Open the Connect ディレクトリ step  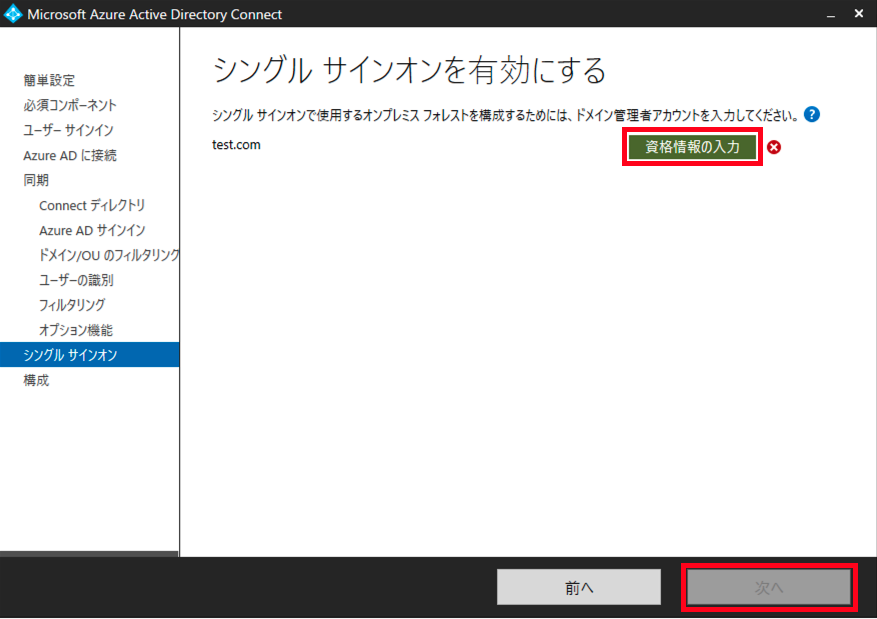(x=92, y=205)
